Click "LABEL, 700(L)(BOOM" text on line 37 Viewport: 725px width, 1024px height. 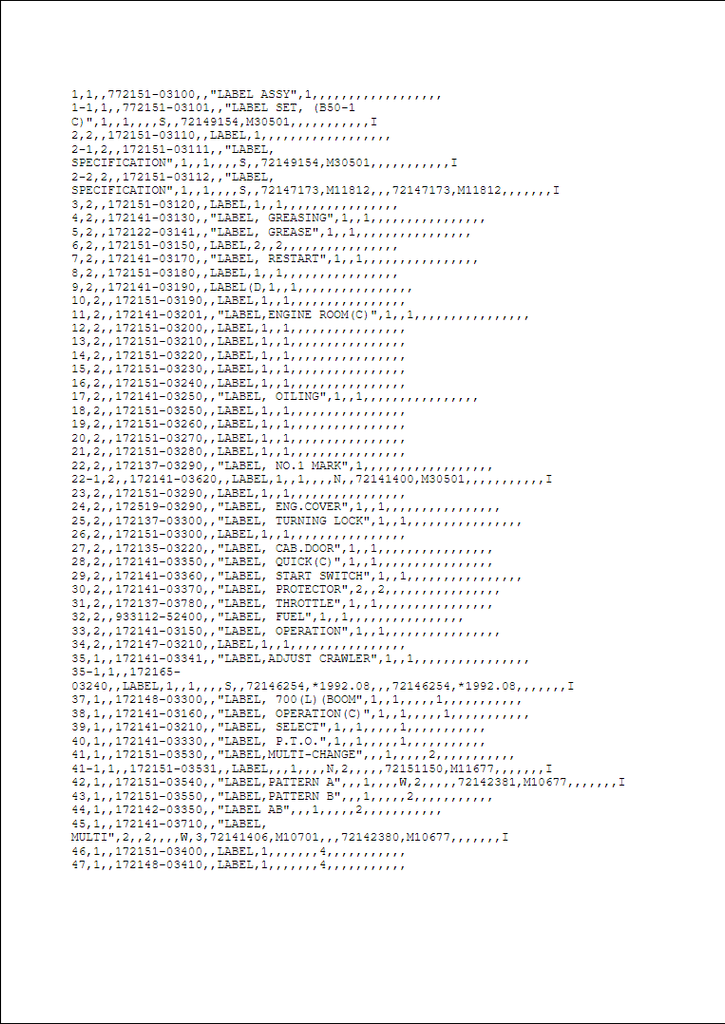tap(294, 700)
